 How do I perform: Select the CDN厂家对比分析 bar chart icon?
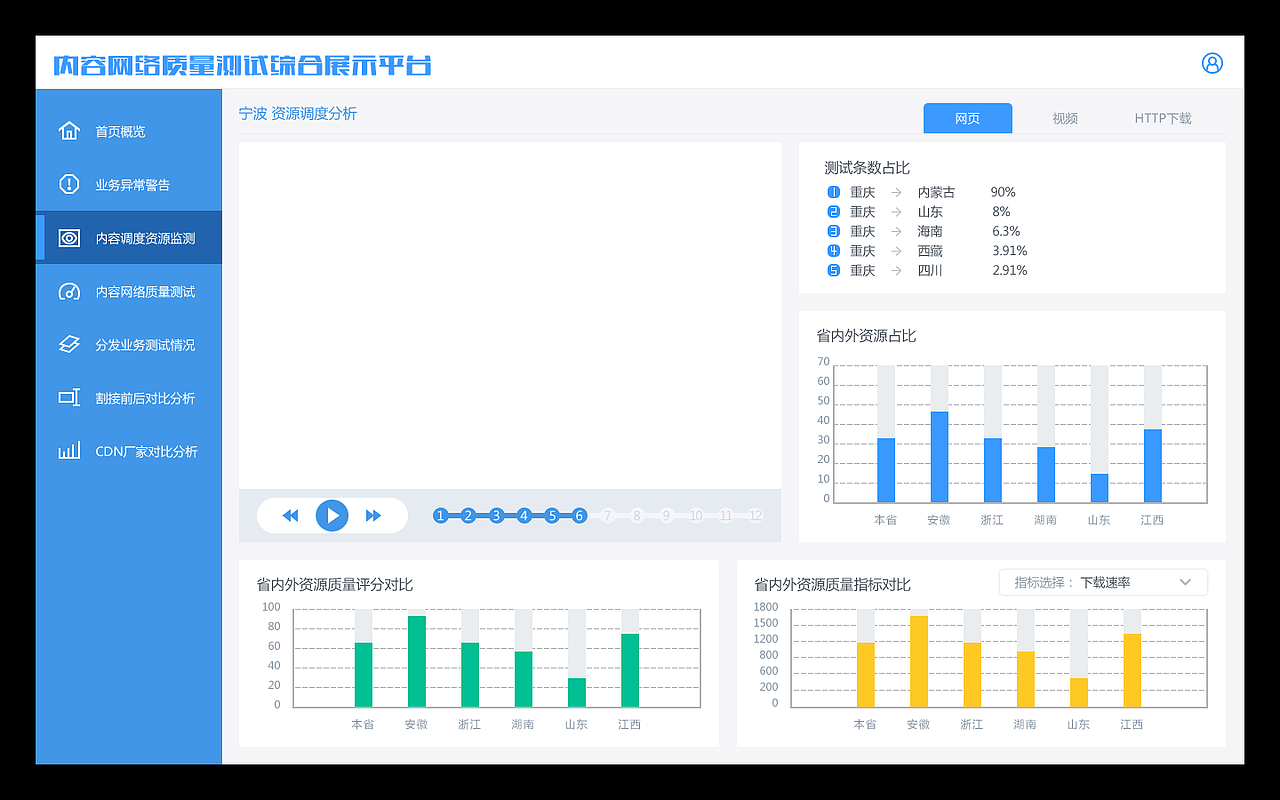pyautogui.click(x=68, y=450)
